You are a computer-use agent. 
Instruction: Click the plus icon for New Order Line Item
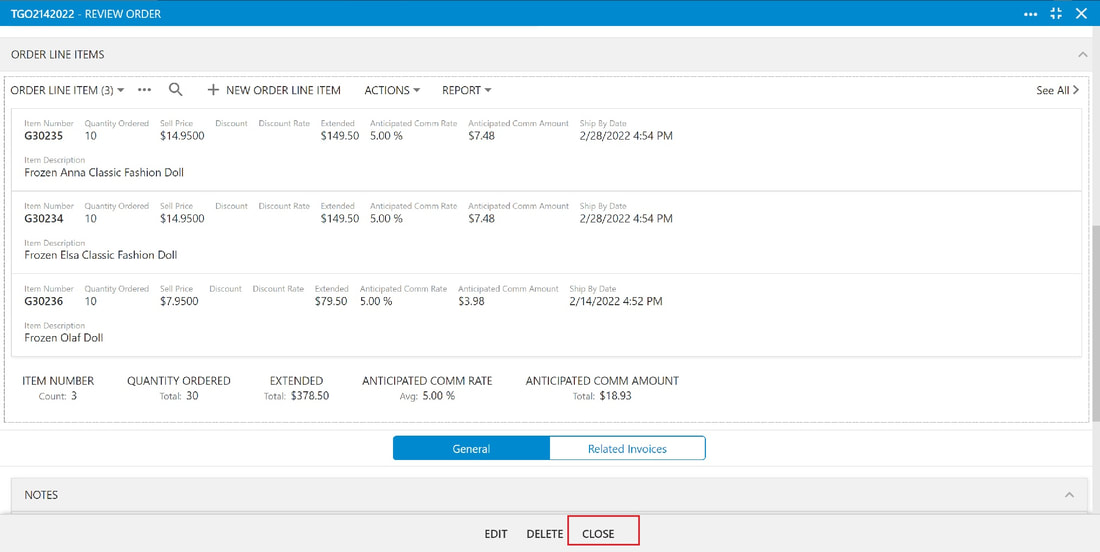(x=213, y=90)
